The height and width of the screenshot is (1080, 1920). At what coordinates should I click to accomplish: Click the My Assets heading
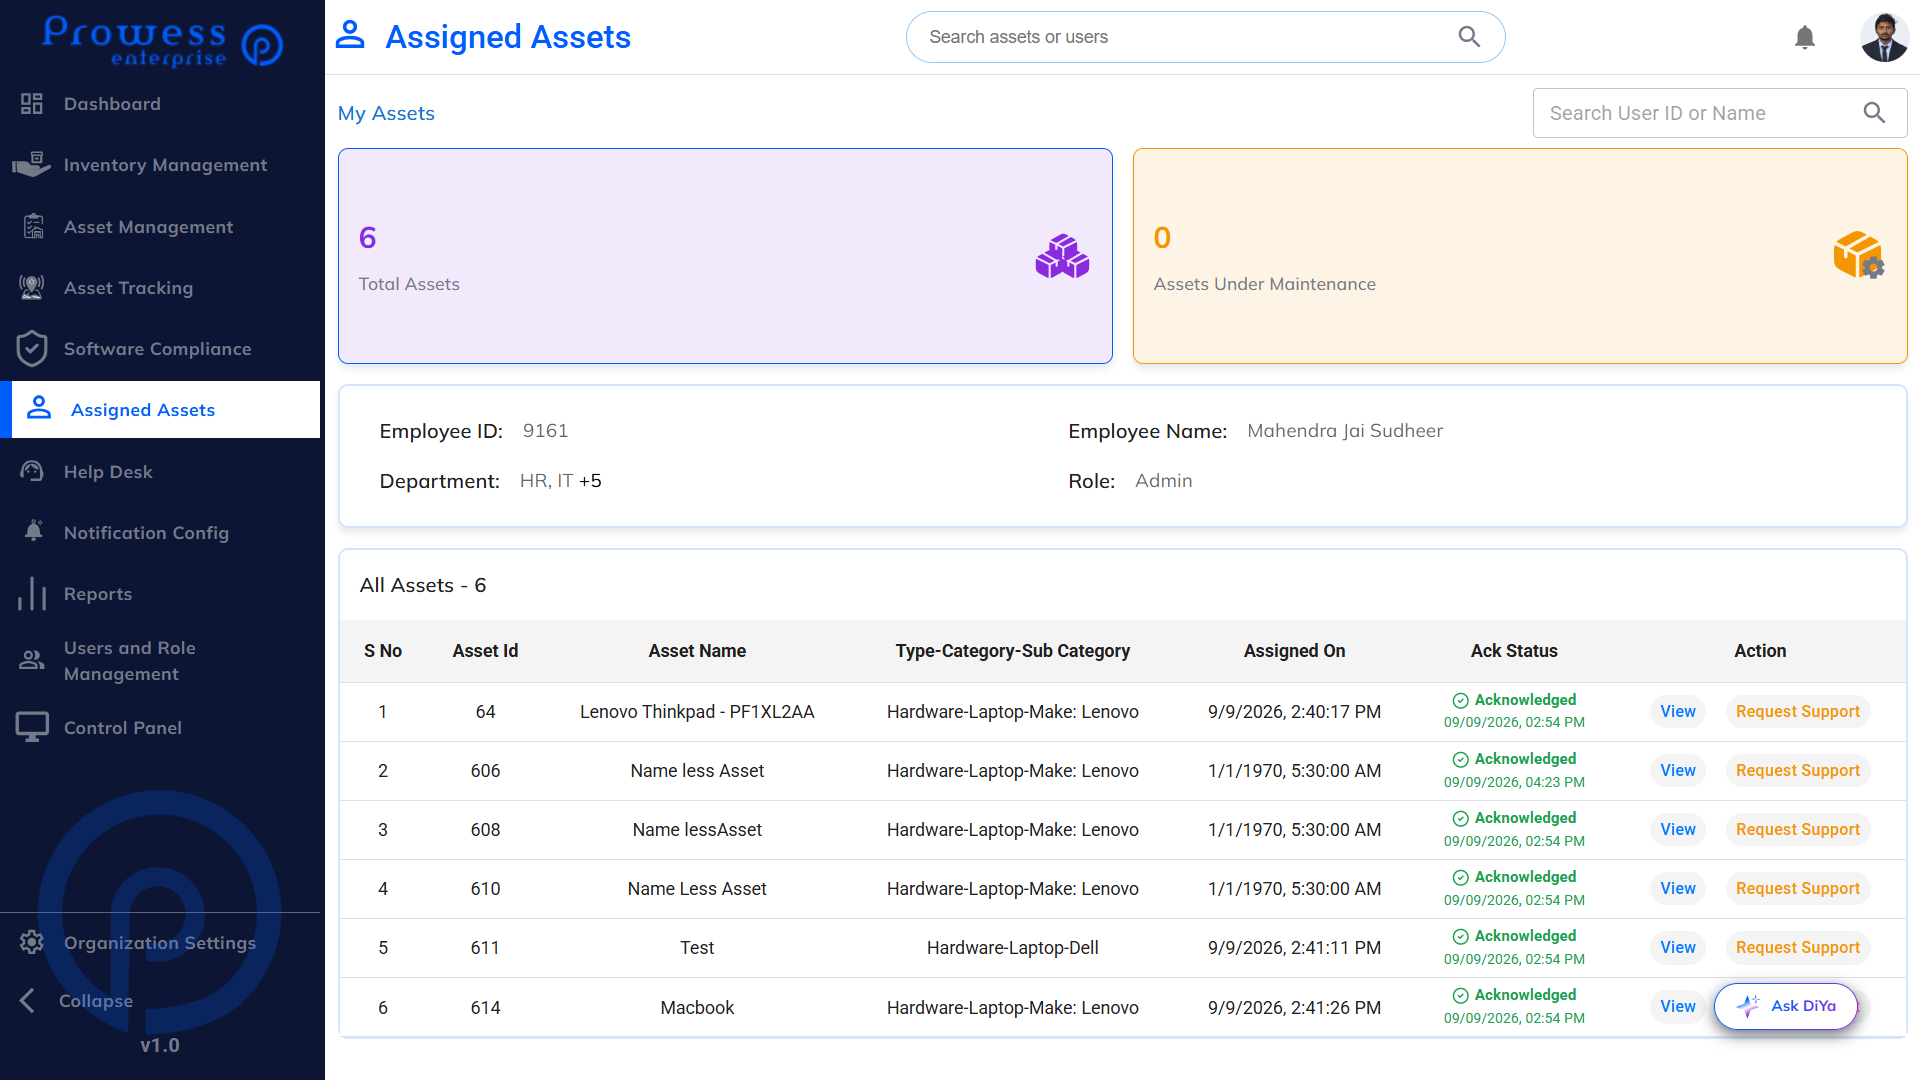click(386, 113)
